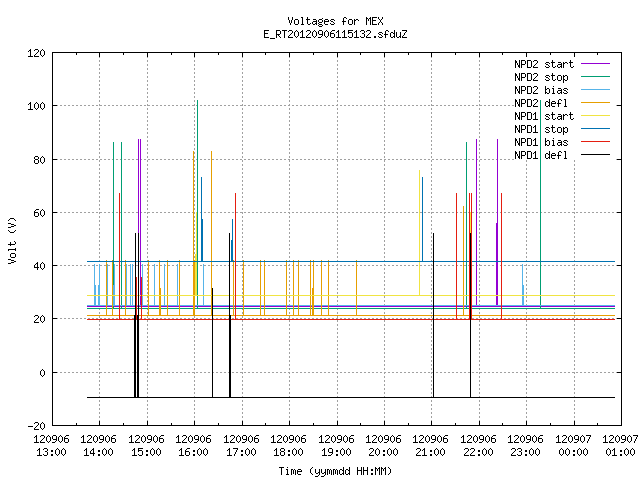
Task: Click the green NPD2 stop legend line sample
Action: click(595, 77)
